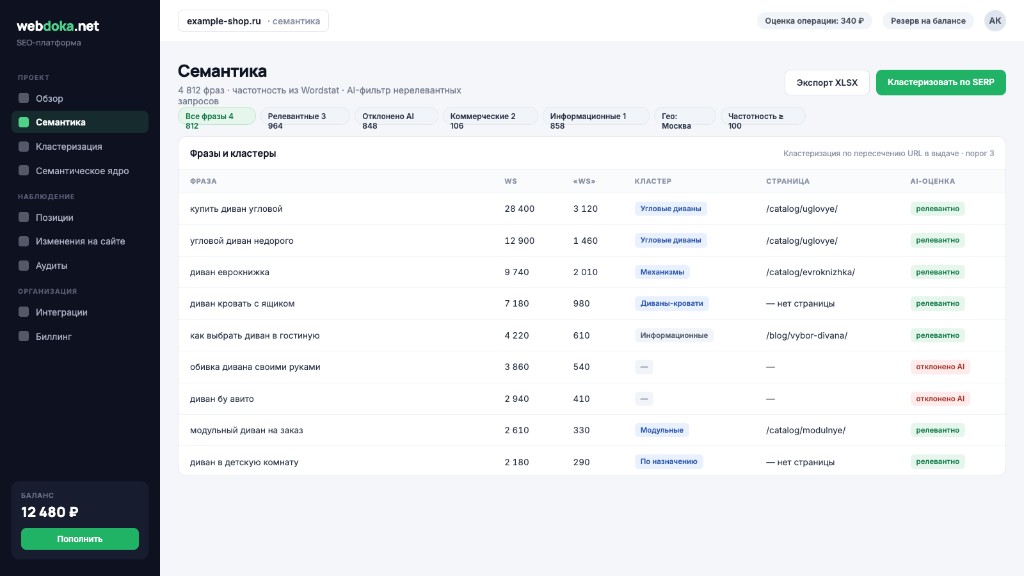Click the Пополнить balance button
Image resolution: width=1024 pixels, height=576 pixels.
80,539
